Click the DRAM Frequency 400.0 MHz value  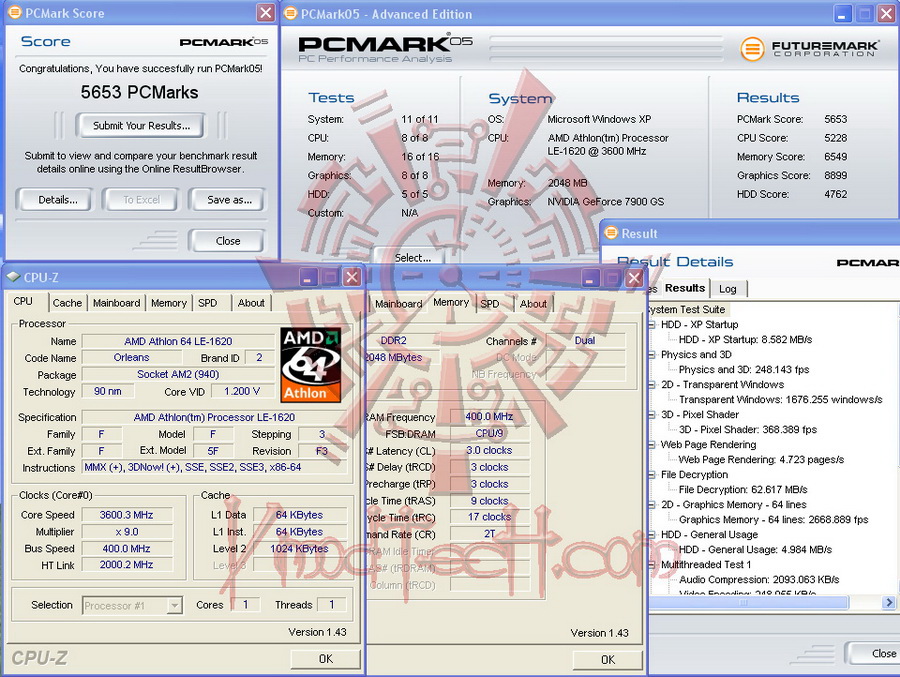489,416
